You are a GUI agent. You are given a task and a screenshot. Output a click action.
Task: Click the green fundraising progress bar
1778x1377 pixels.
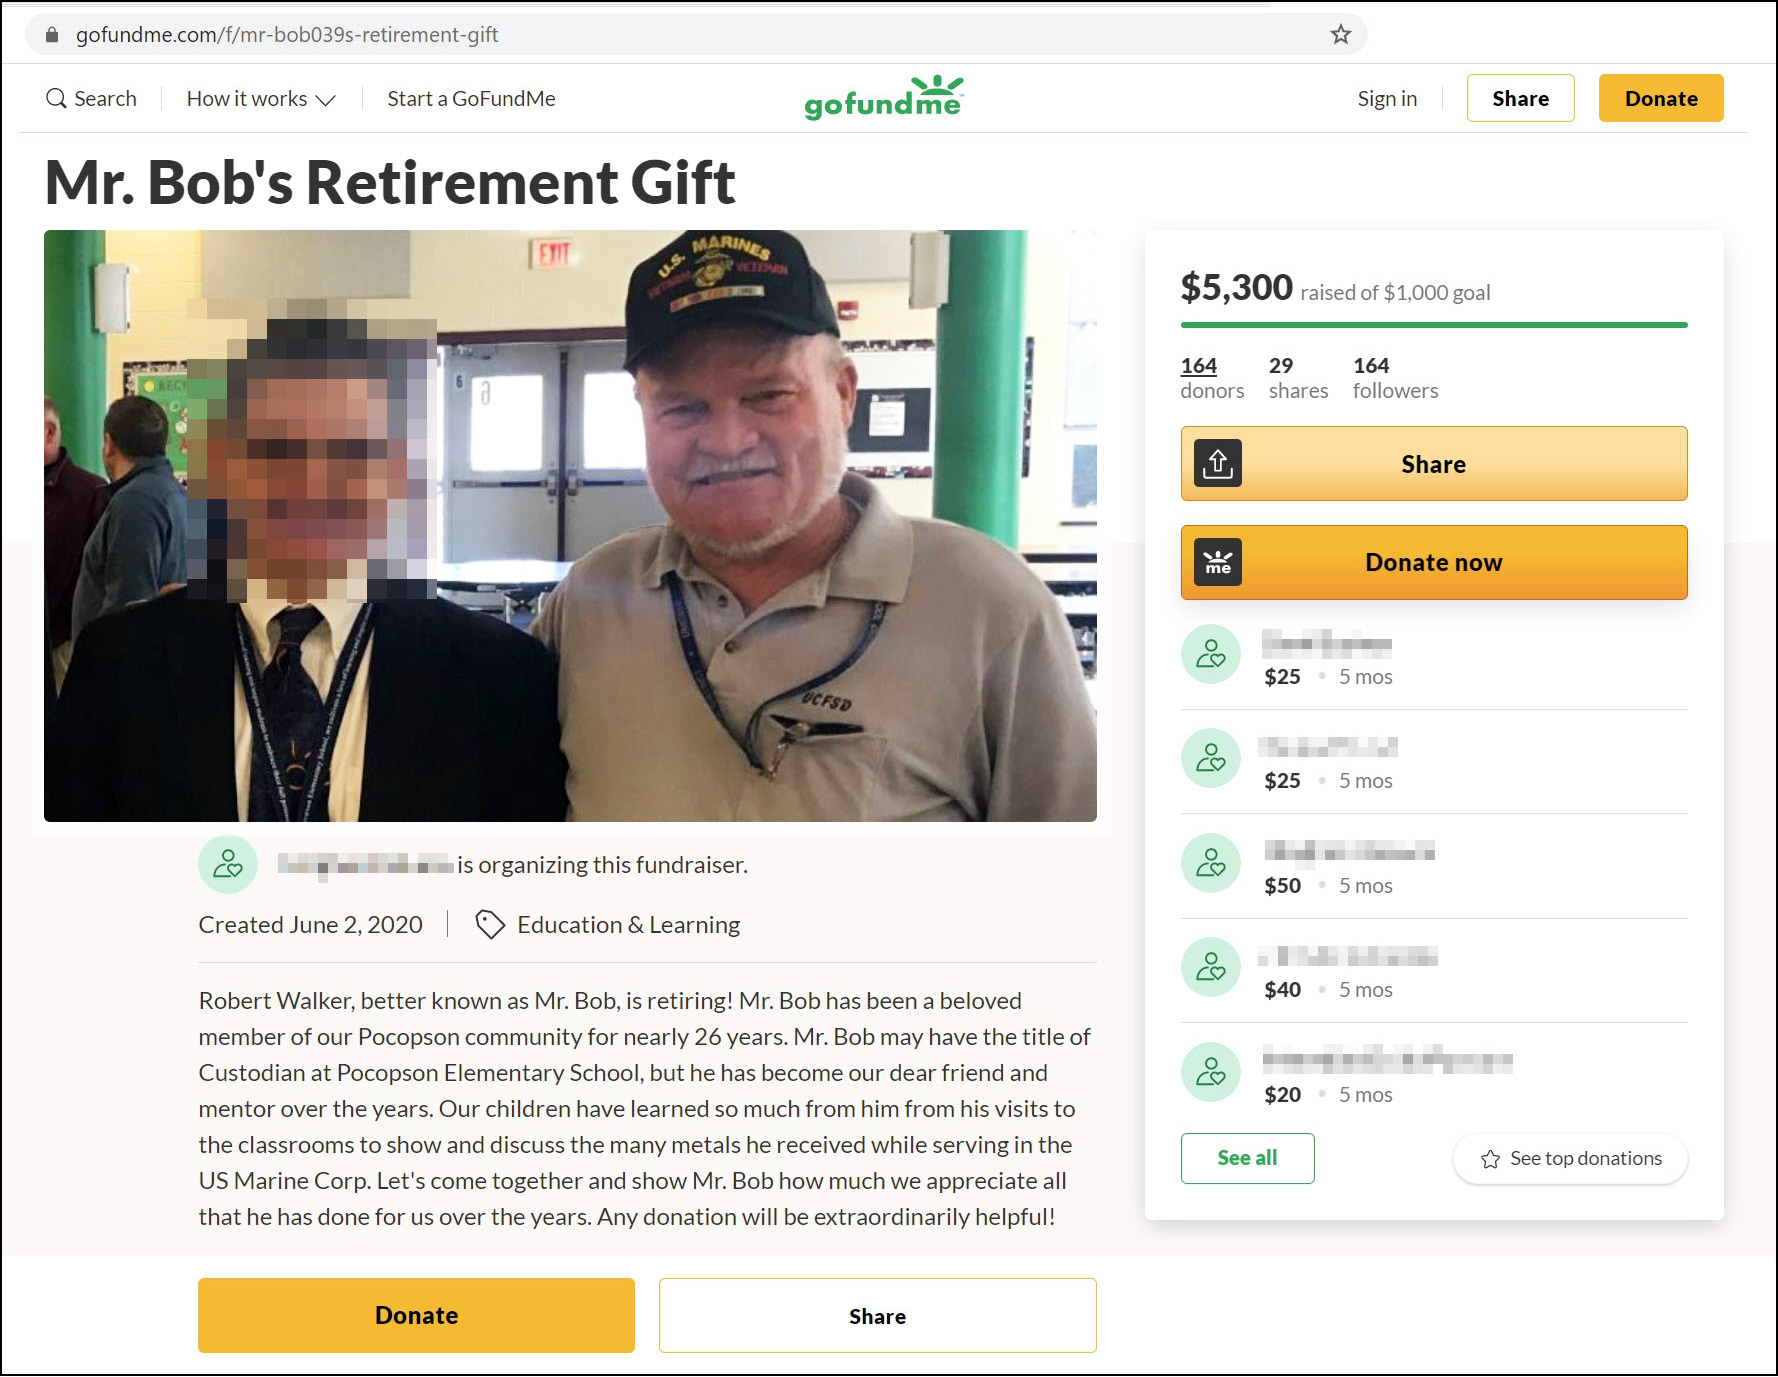(1434, 325)
